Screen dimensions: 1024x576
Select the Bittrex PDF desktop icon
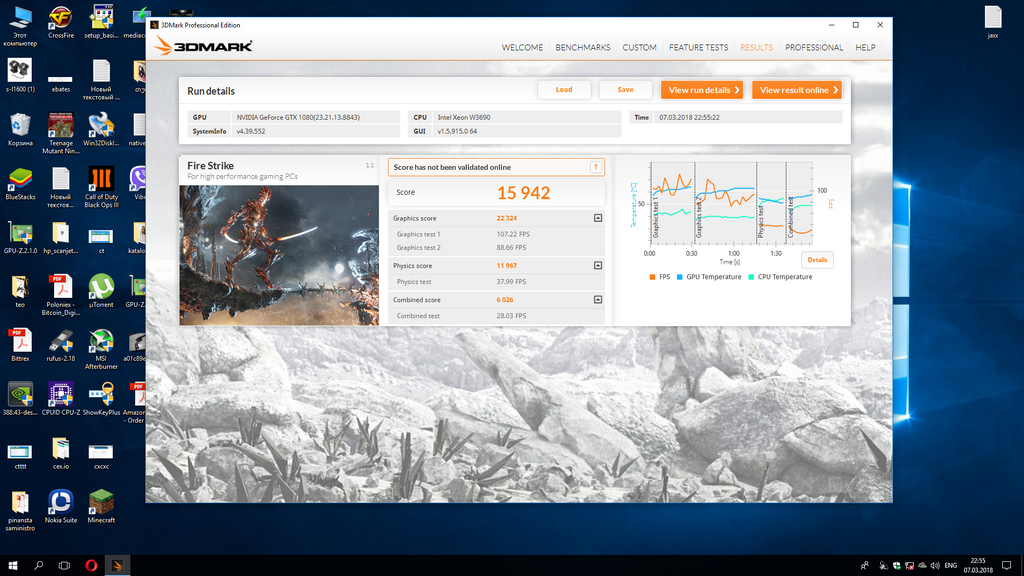[x=20, y=345]
